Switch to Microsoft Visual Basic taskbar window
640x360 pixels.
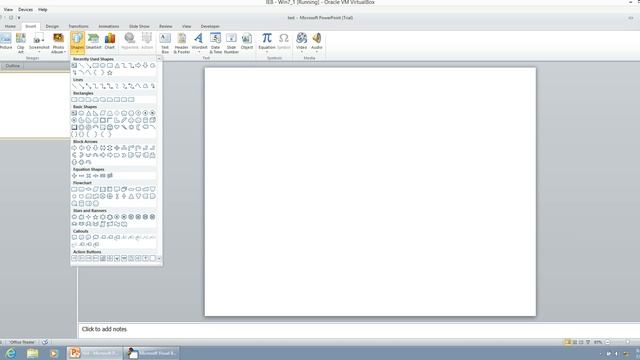point(152,353)
